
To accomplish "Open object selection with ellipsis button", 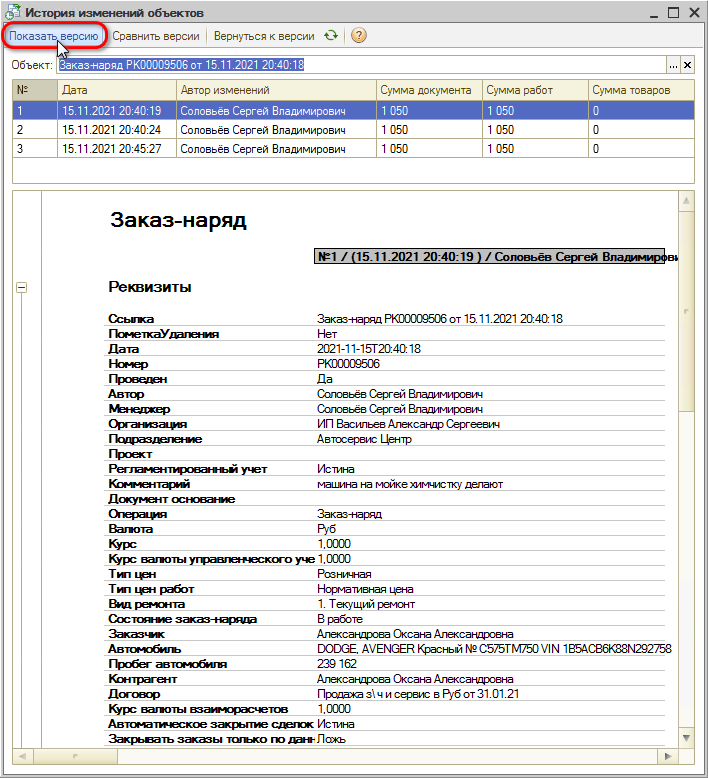I will click(673, 65).
